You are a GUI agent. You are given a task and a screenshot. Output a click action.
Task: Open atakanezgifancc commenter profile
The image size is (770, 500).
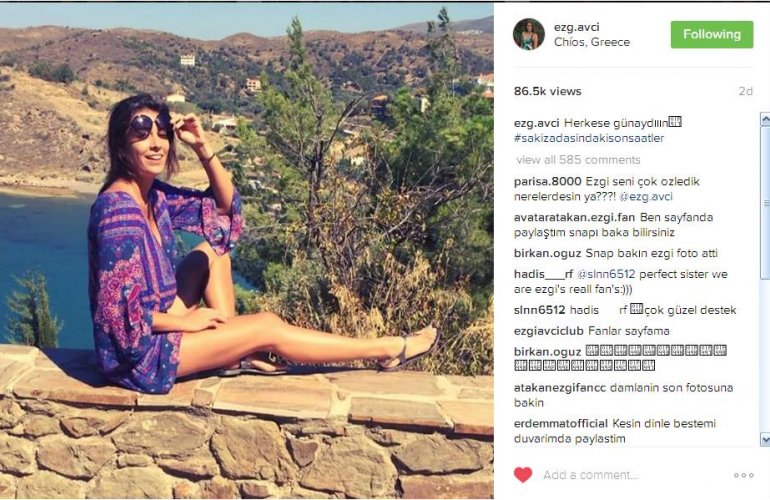559,388
